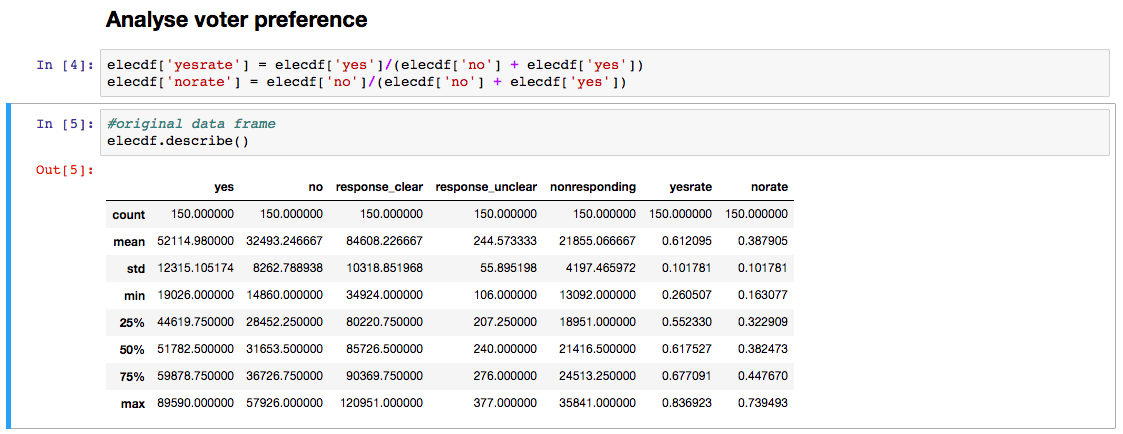Click the response_unclear column header
The width and height of the screenshot is (1123, 434).
coord(486,187)
